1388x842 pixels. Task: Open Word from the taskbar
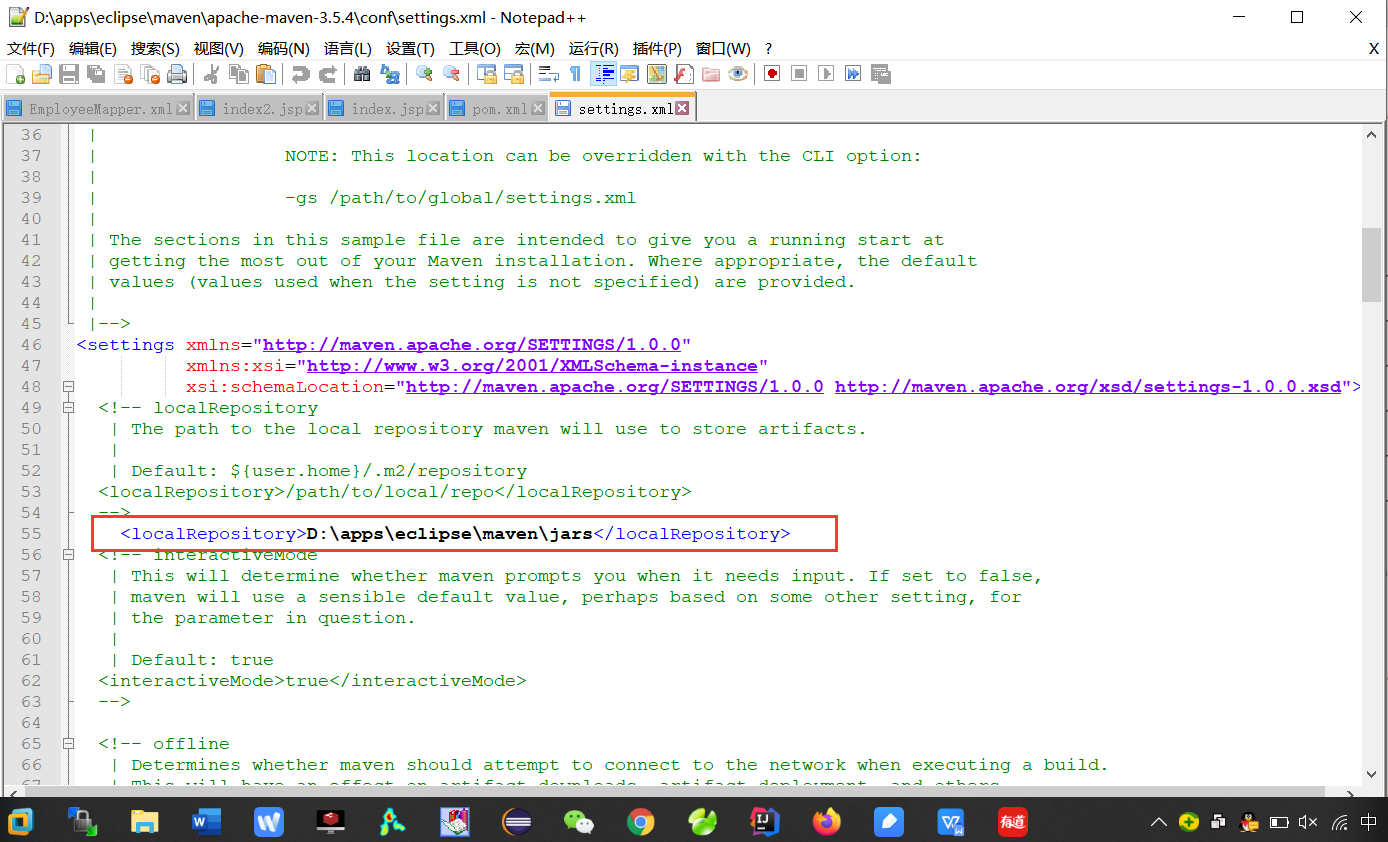click(x=206, y=822)
